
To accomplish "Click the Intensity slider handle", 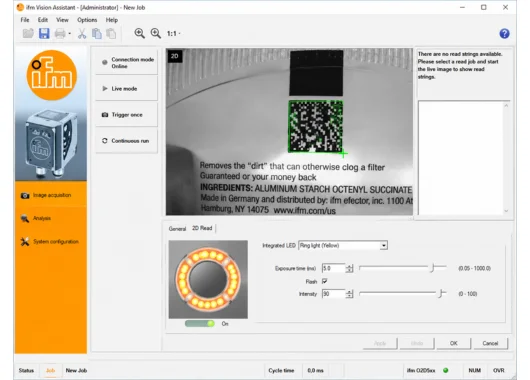I will click(441, 293).
